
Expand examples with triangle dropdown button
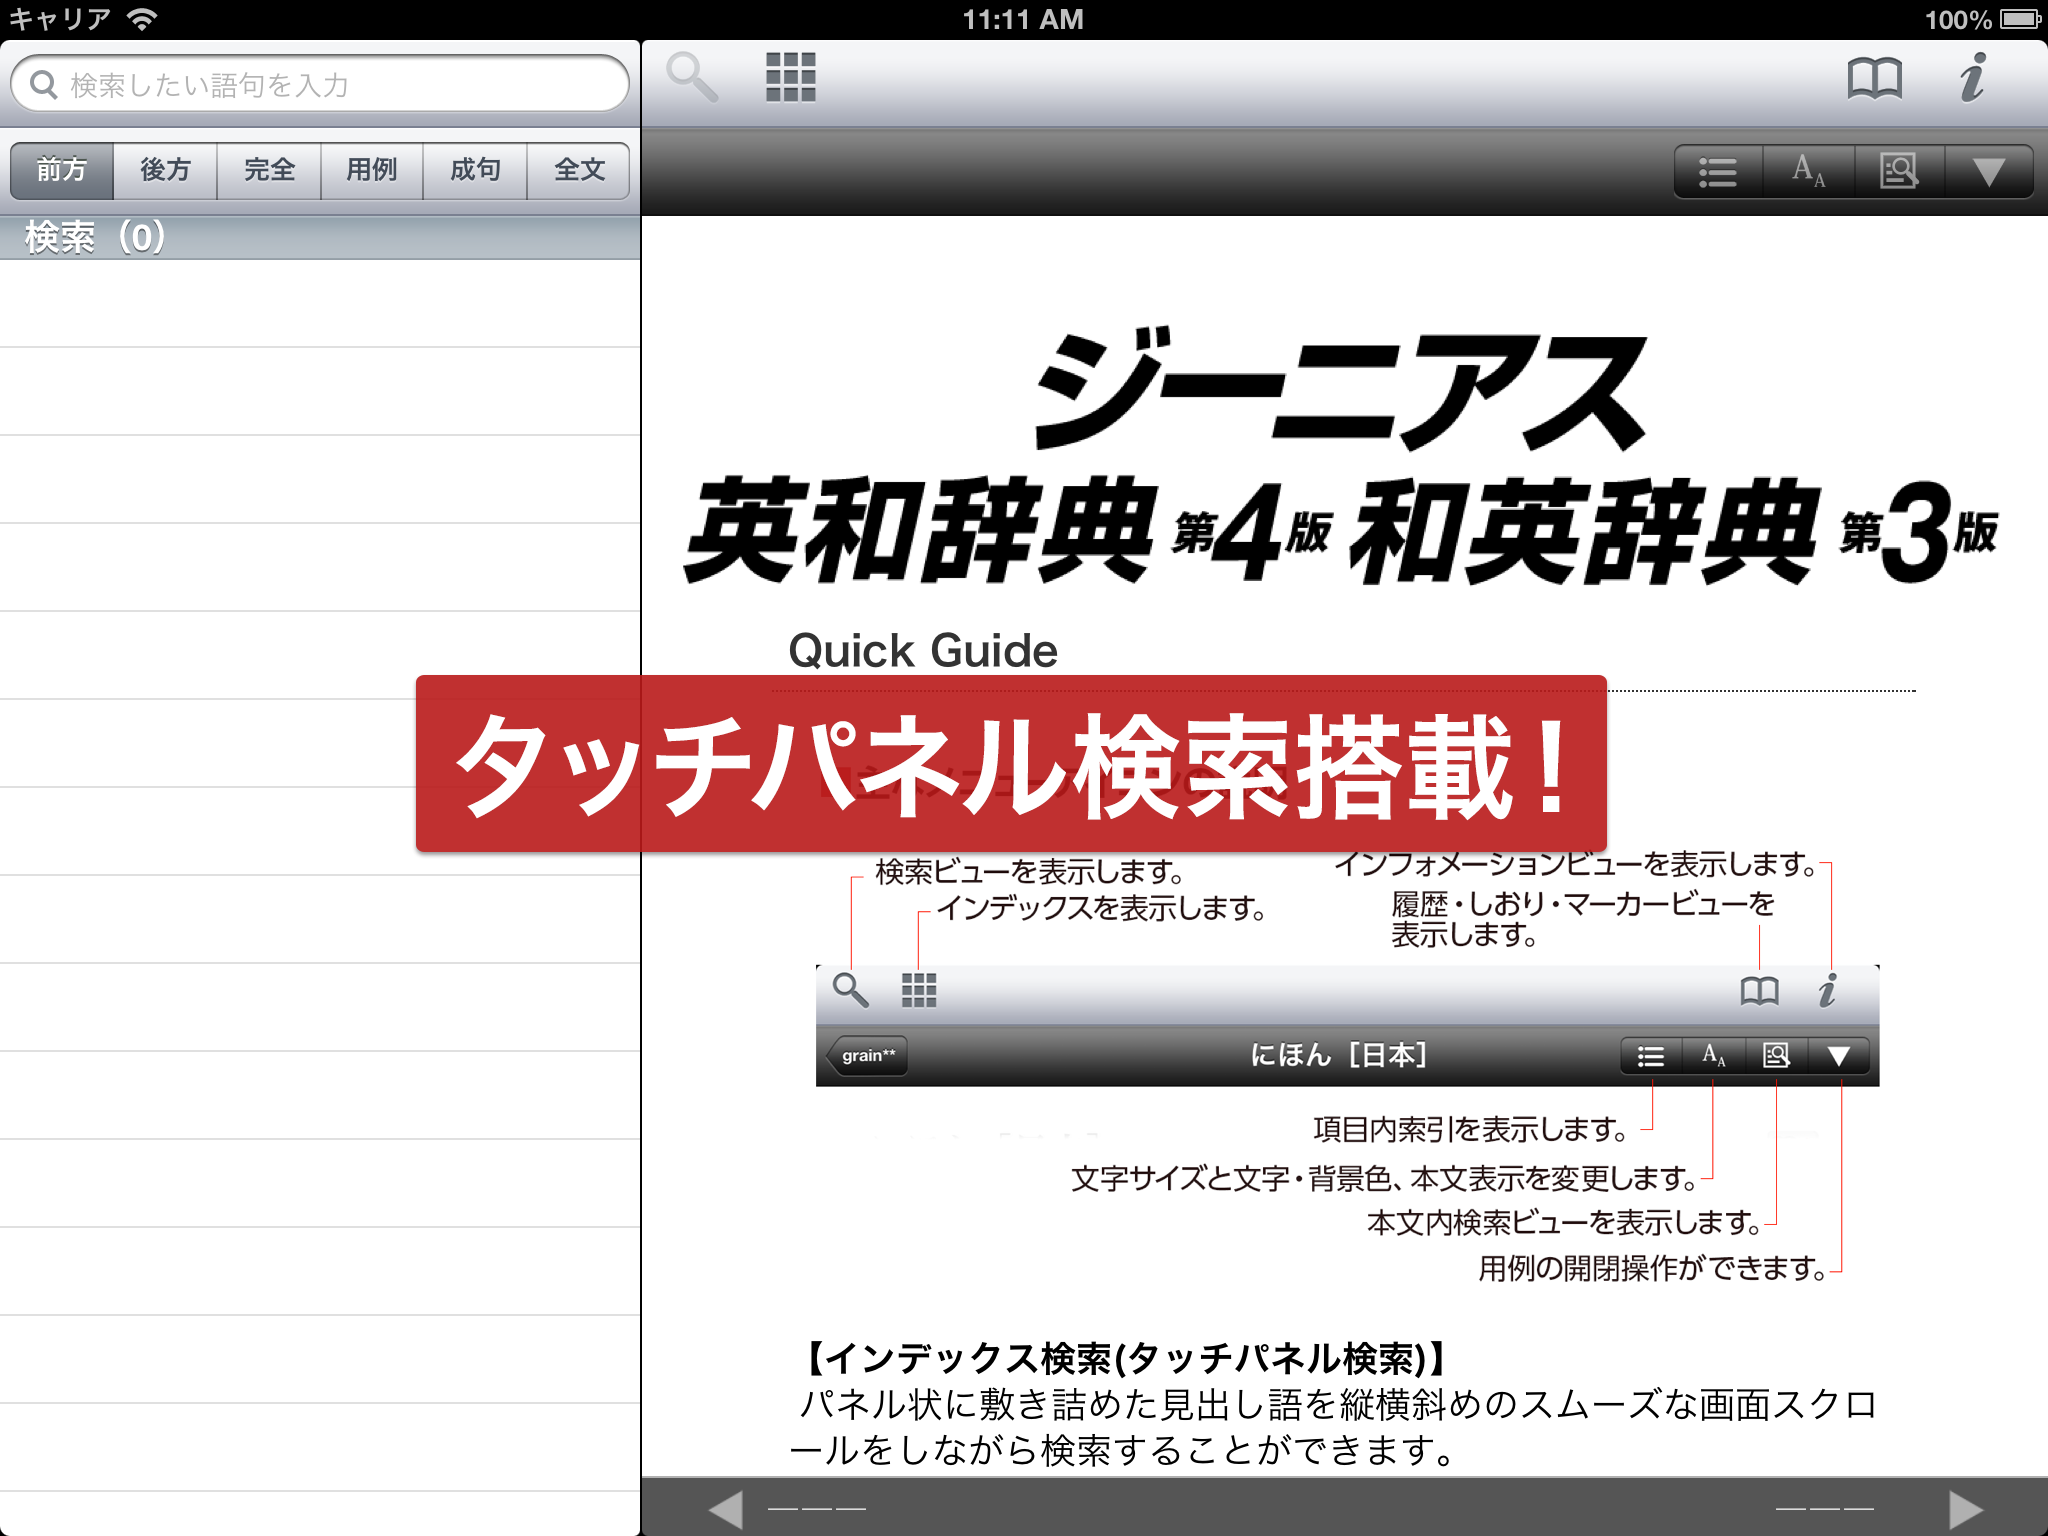[x=1988, y=172]
